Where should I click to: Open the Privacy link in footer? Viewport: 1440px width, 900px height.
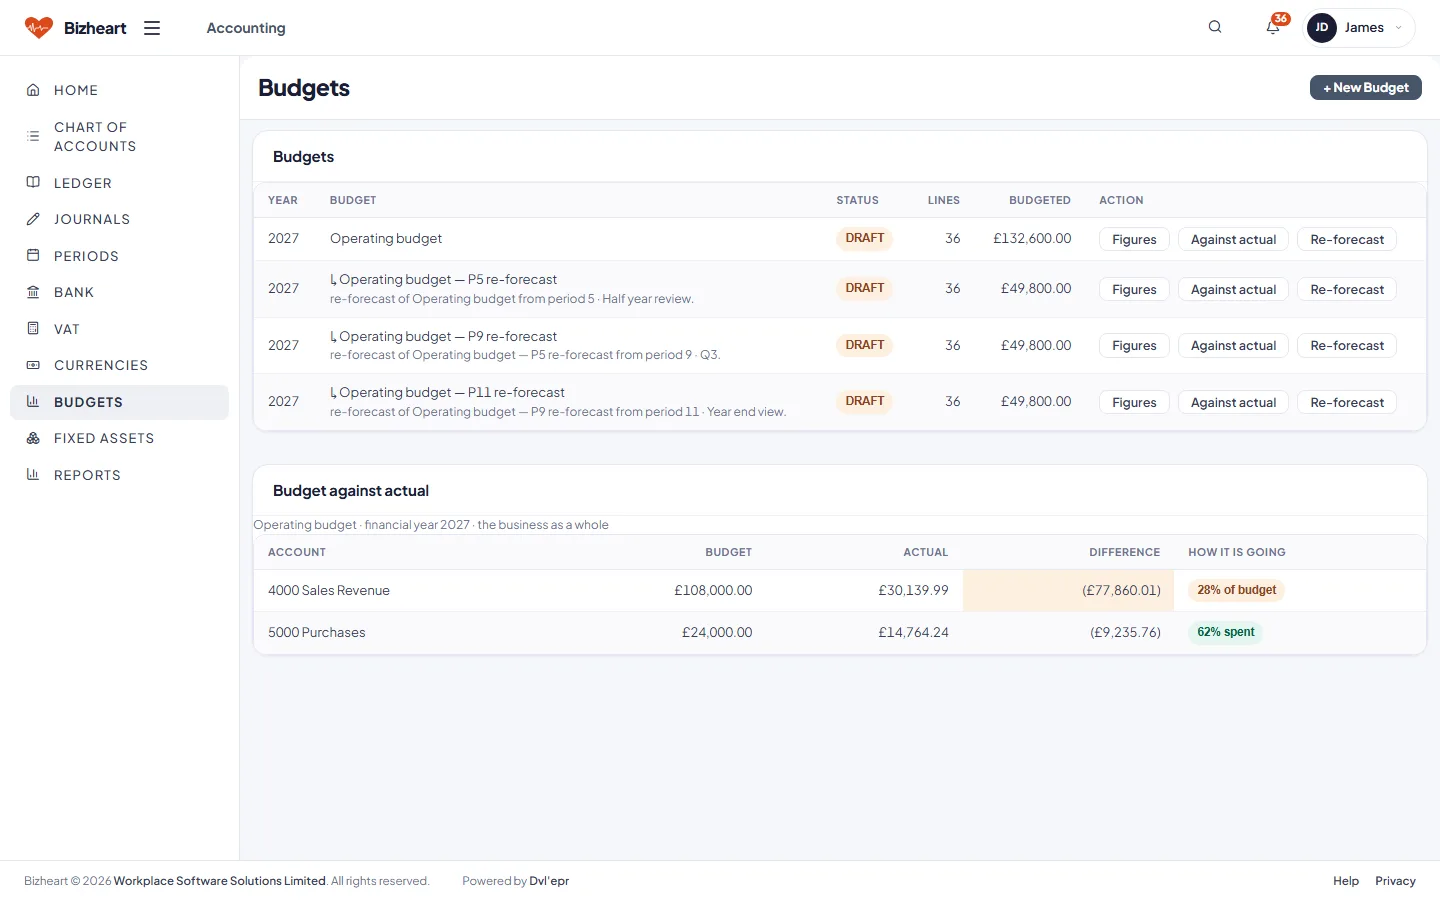pos(1395,881)
